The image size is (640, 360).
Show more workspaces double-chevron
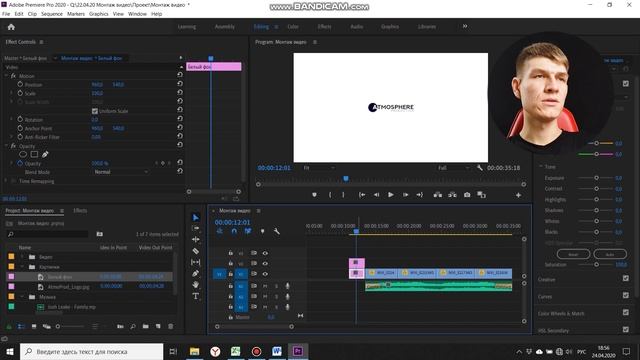click(x=465, y=27)
